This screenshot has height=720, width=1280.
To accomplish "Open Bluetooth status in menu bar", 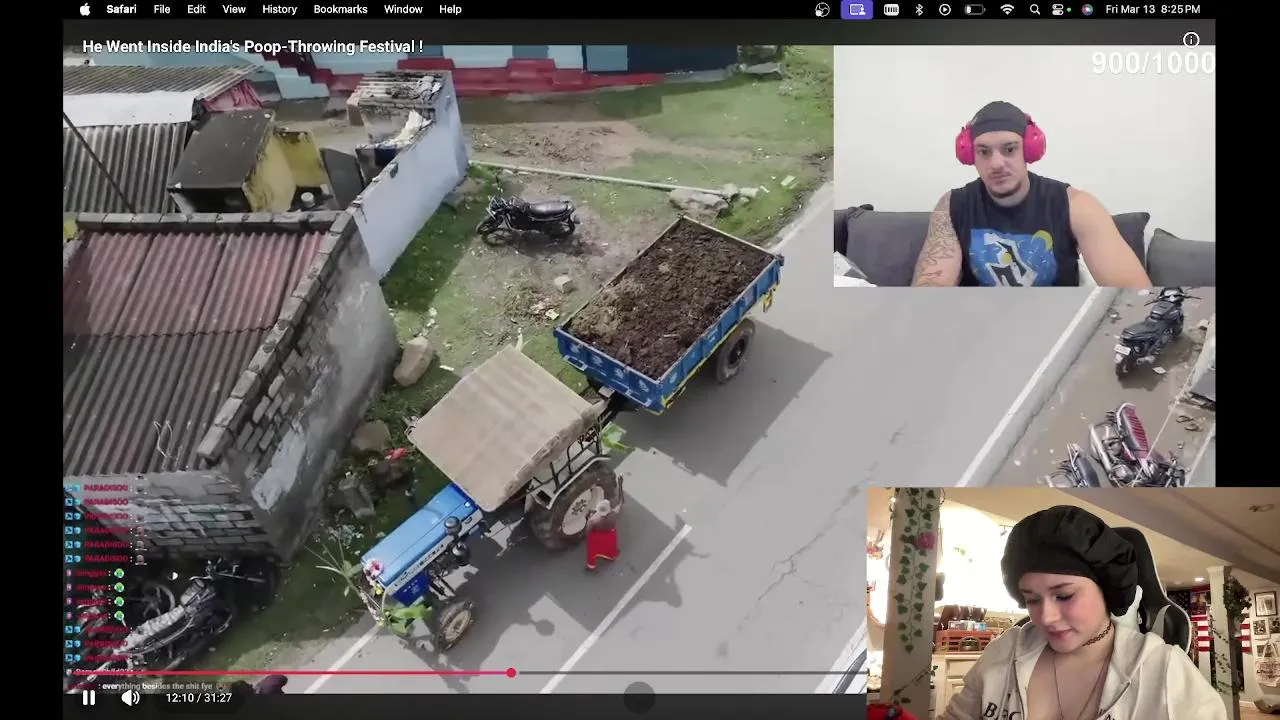I will [x=919, y=9].
